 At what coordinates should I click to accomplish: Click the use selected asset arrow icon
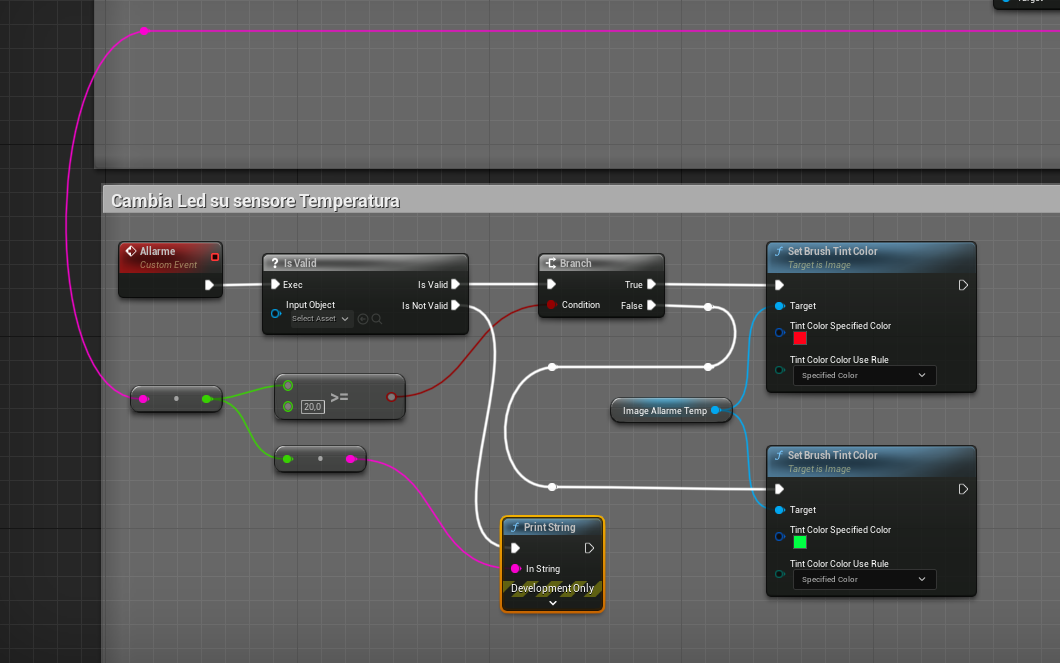[x=363, y=319]
